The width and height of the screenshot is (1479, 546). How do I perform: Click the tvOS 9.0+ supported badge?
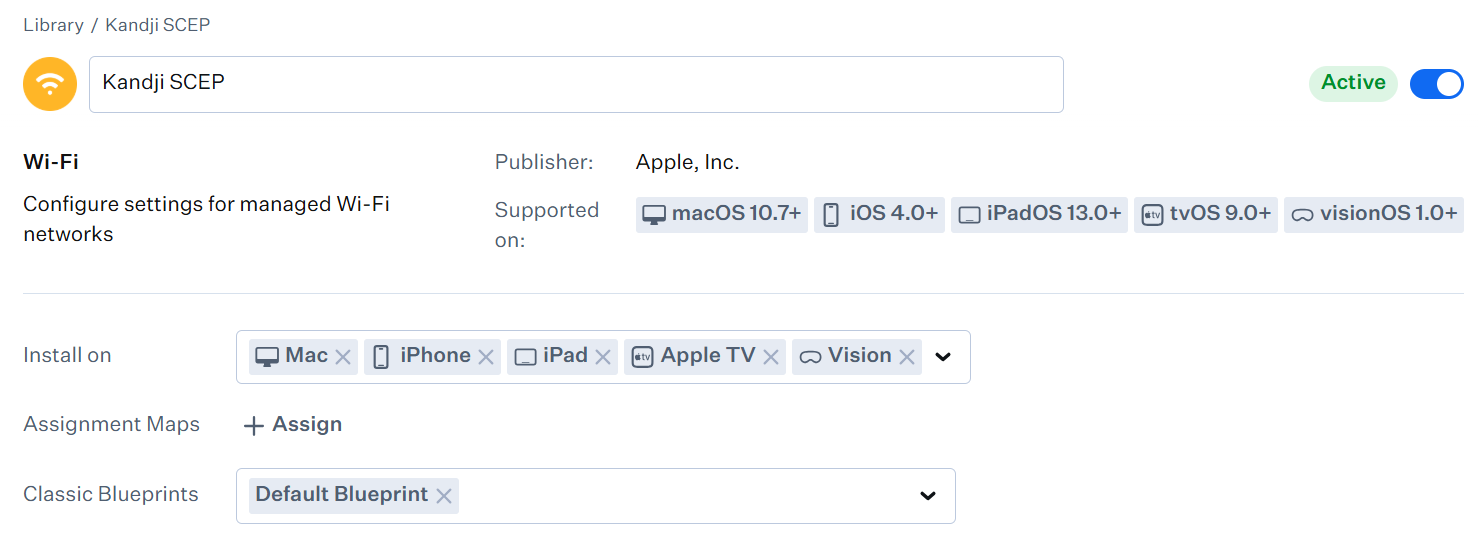pyautogui.click(x=1206, y=214)
